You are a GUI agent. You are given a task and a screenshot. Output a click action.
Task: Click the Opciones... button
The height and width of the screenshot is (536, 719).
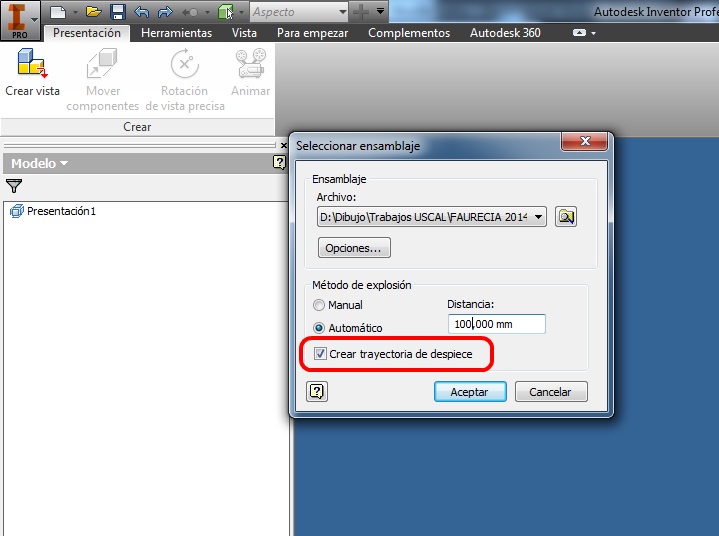coord(354,248)
